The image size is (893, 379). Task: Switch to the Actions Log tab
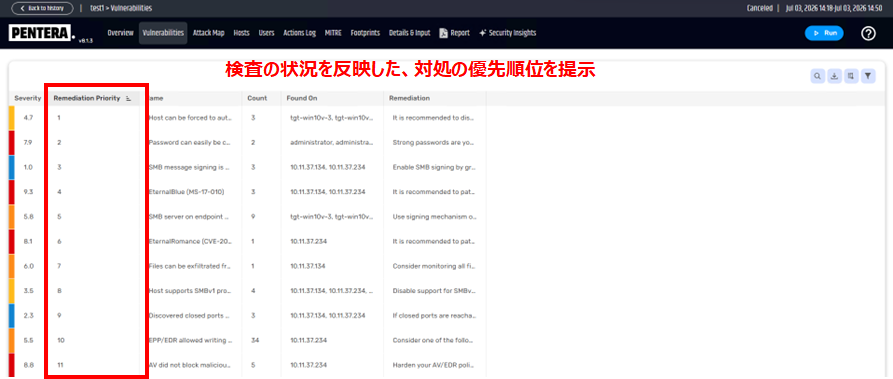point(300,33)
